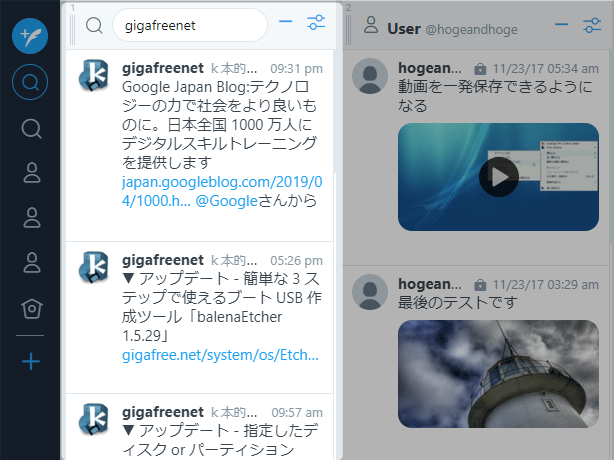This screenshot has height=460, width=614.
Task: Click the lock icon on 05:34 am tweet
Action: click(x=480, y=69)
